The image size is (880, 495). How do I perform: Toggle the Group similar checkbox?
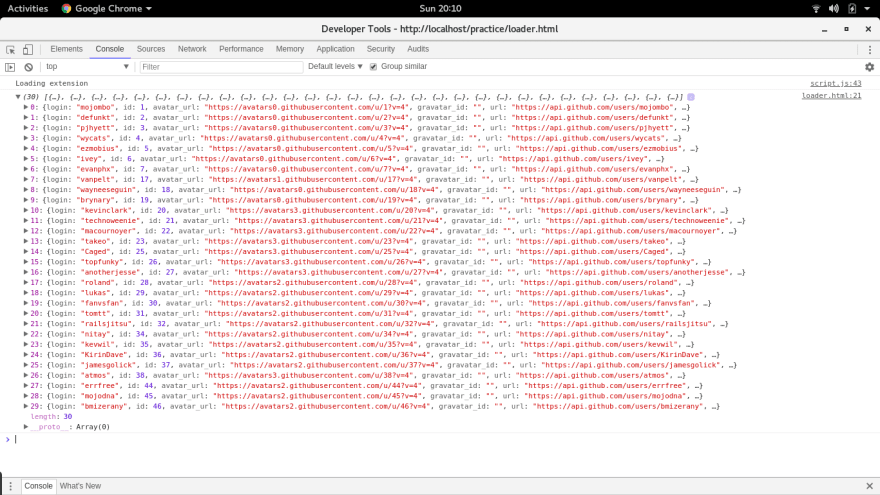point(373,67)
